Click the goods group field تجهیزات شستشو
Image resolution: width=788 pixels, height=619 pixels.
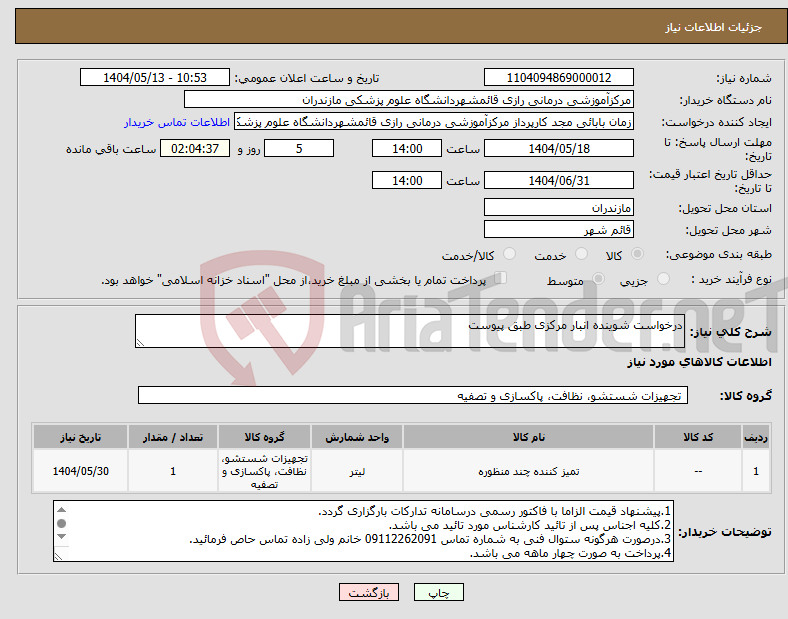(x=413, y=395)
